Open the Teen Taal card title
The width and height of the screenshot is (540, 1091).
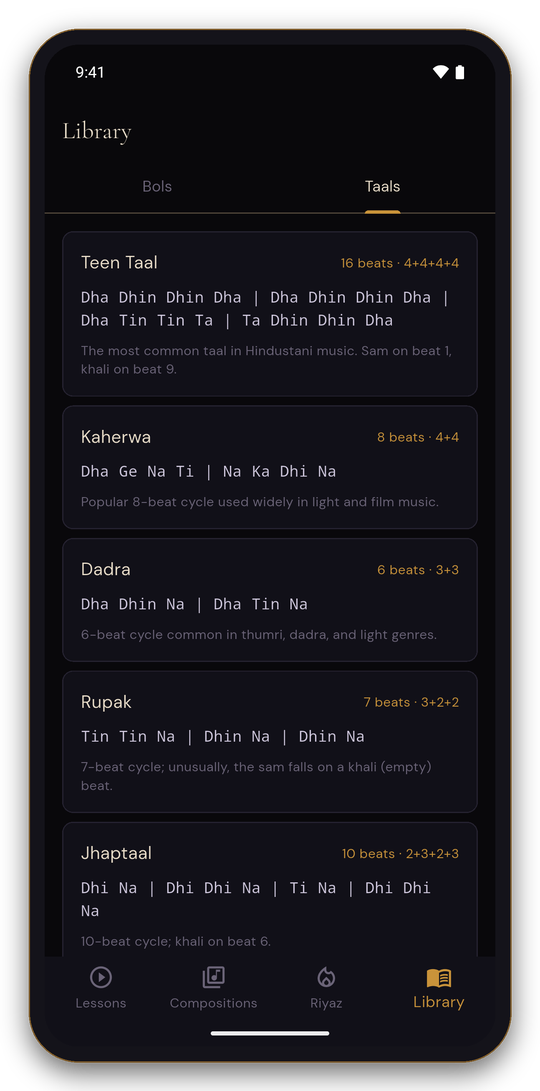point(119,262)
